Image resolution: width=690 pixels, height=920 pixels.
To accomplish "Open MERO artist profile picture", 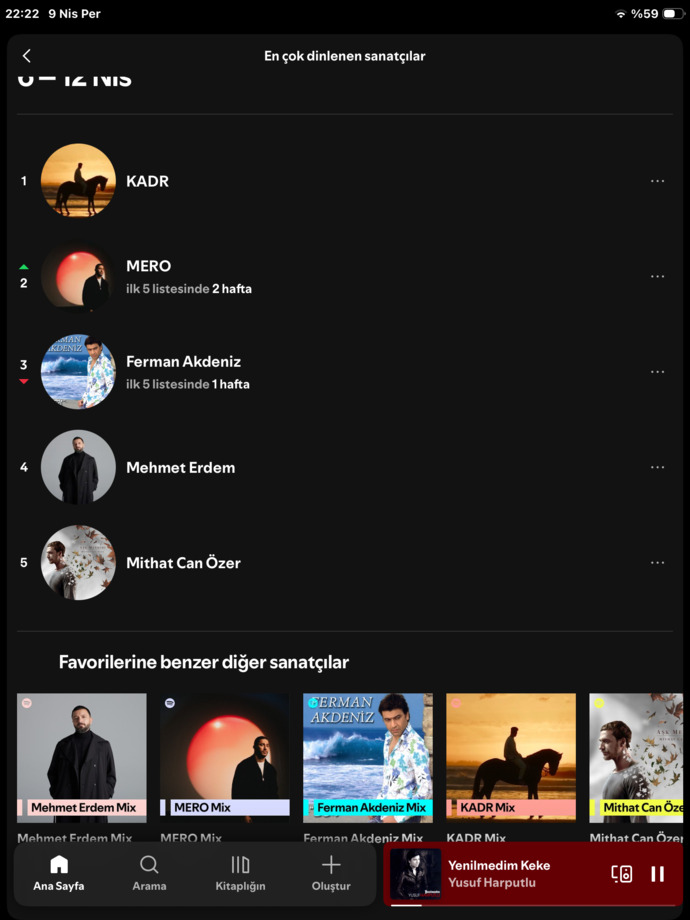I will pyautogui.click(x=78, y=276).
